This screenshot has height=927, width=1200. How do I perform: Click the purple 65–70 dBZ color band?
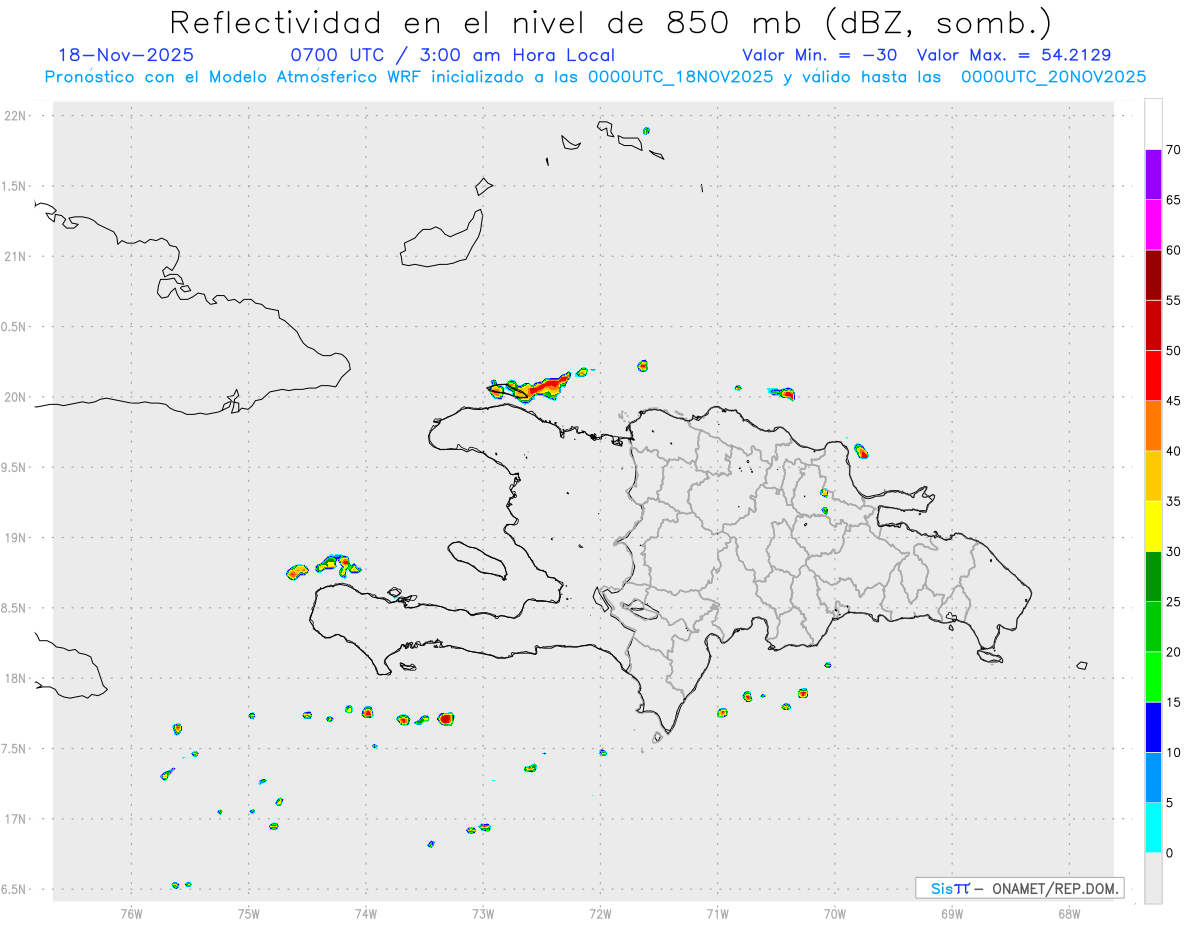1153,175
